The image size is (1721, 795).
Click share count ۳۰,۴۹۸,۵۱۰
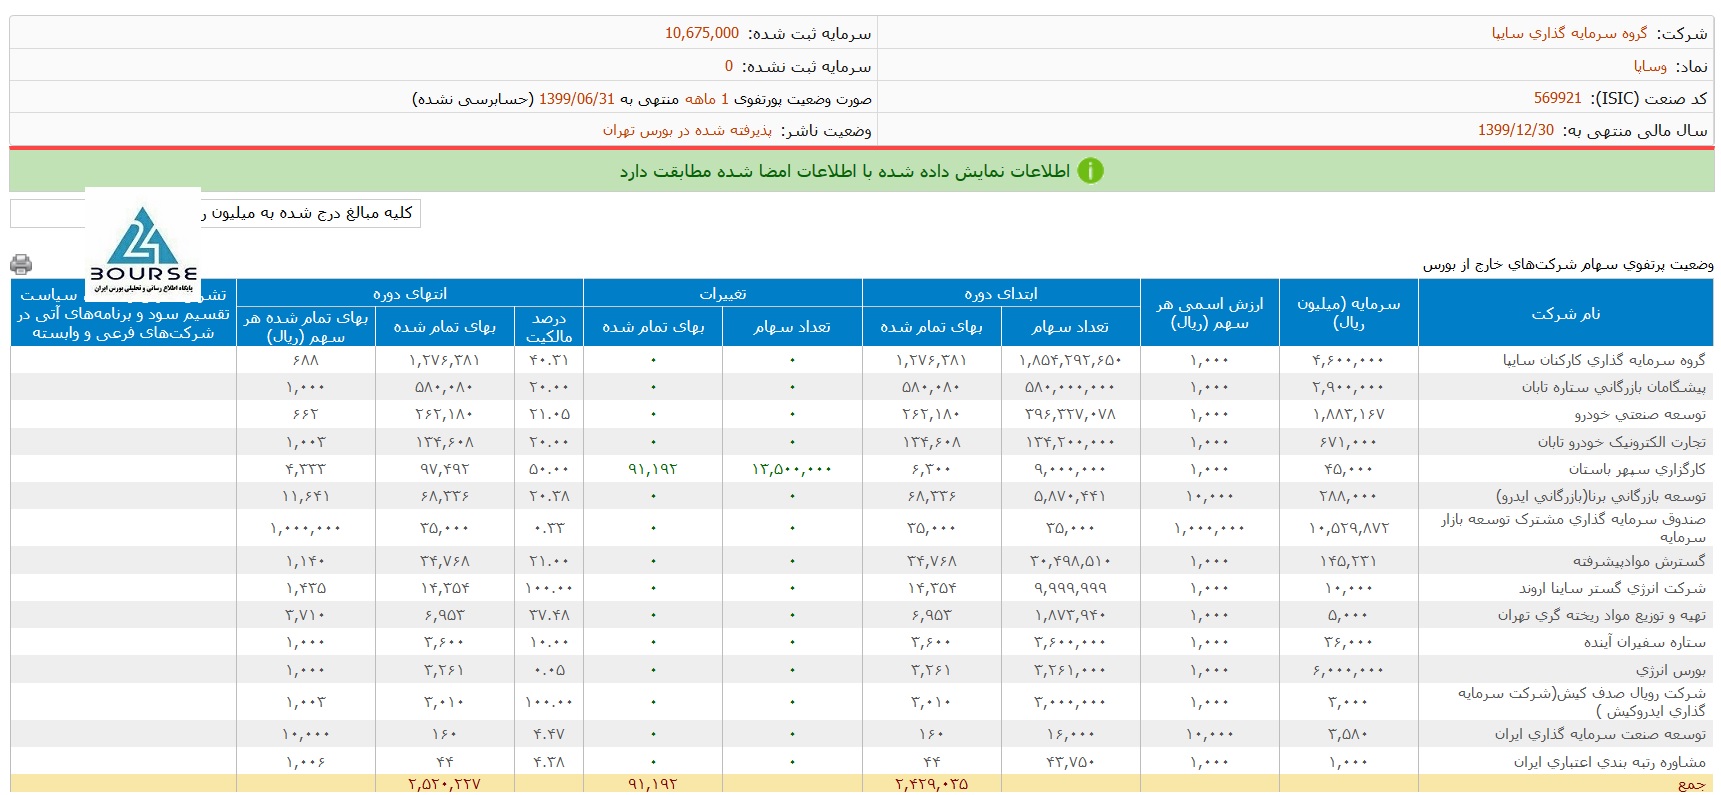(x=1070, y=561)
